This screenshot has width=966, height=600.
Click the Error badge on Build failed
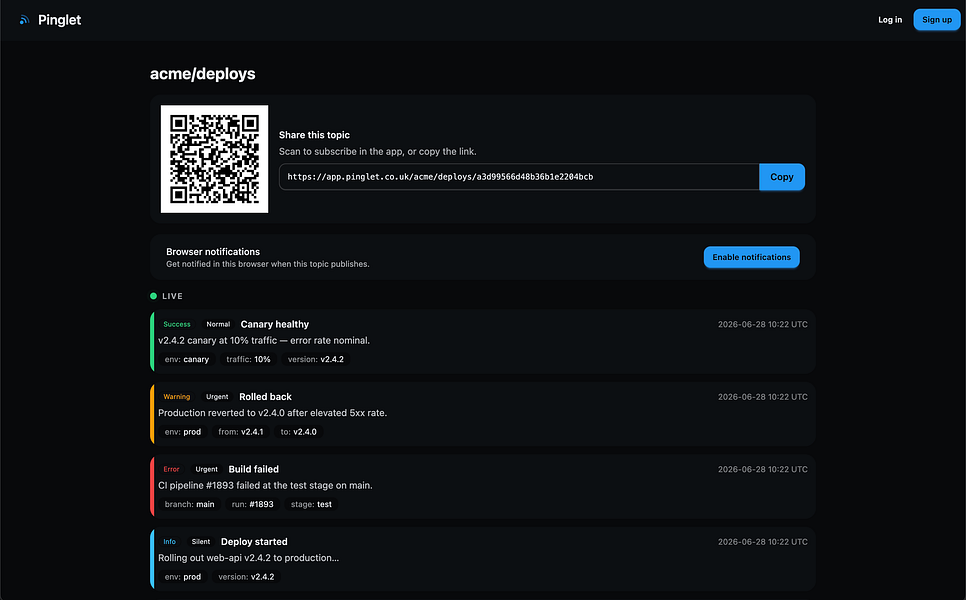tap(171, 469)
